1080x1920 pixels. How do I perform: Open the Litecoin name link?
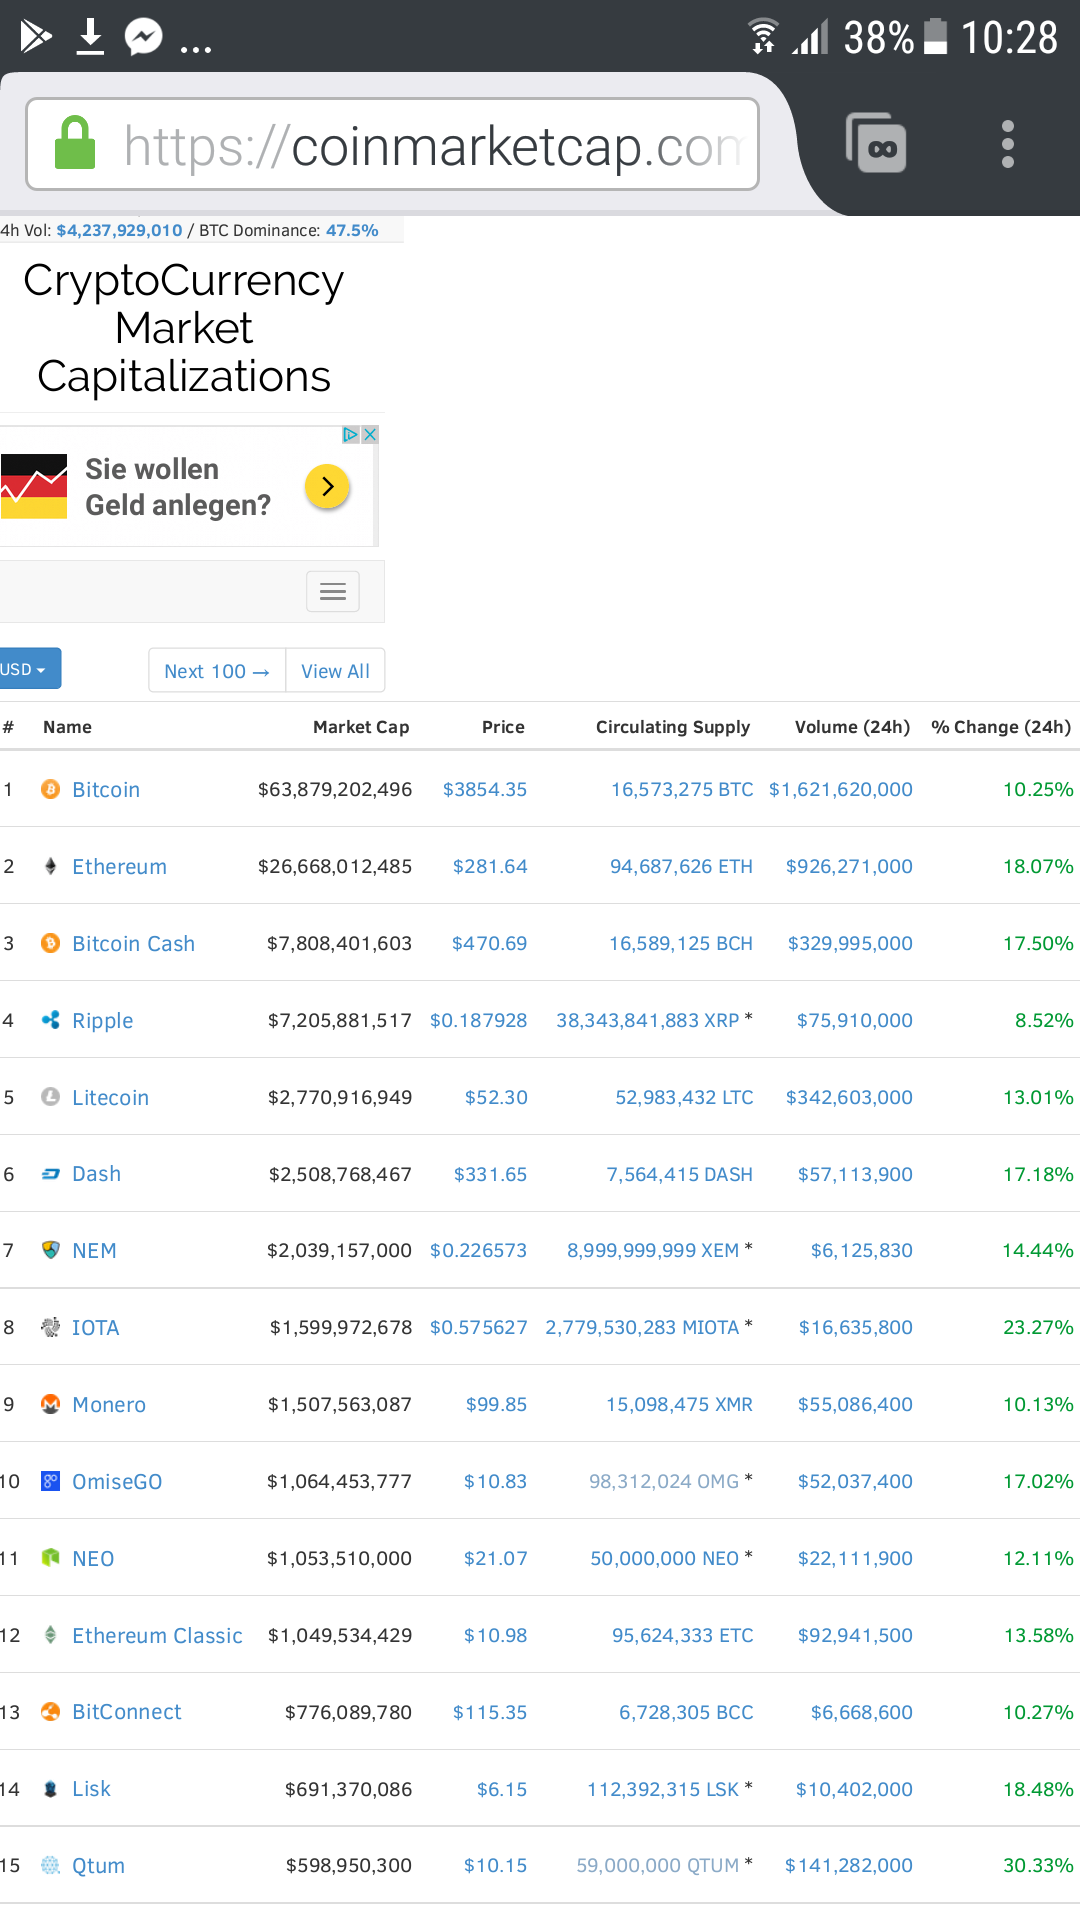pos(110,1098)
